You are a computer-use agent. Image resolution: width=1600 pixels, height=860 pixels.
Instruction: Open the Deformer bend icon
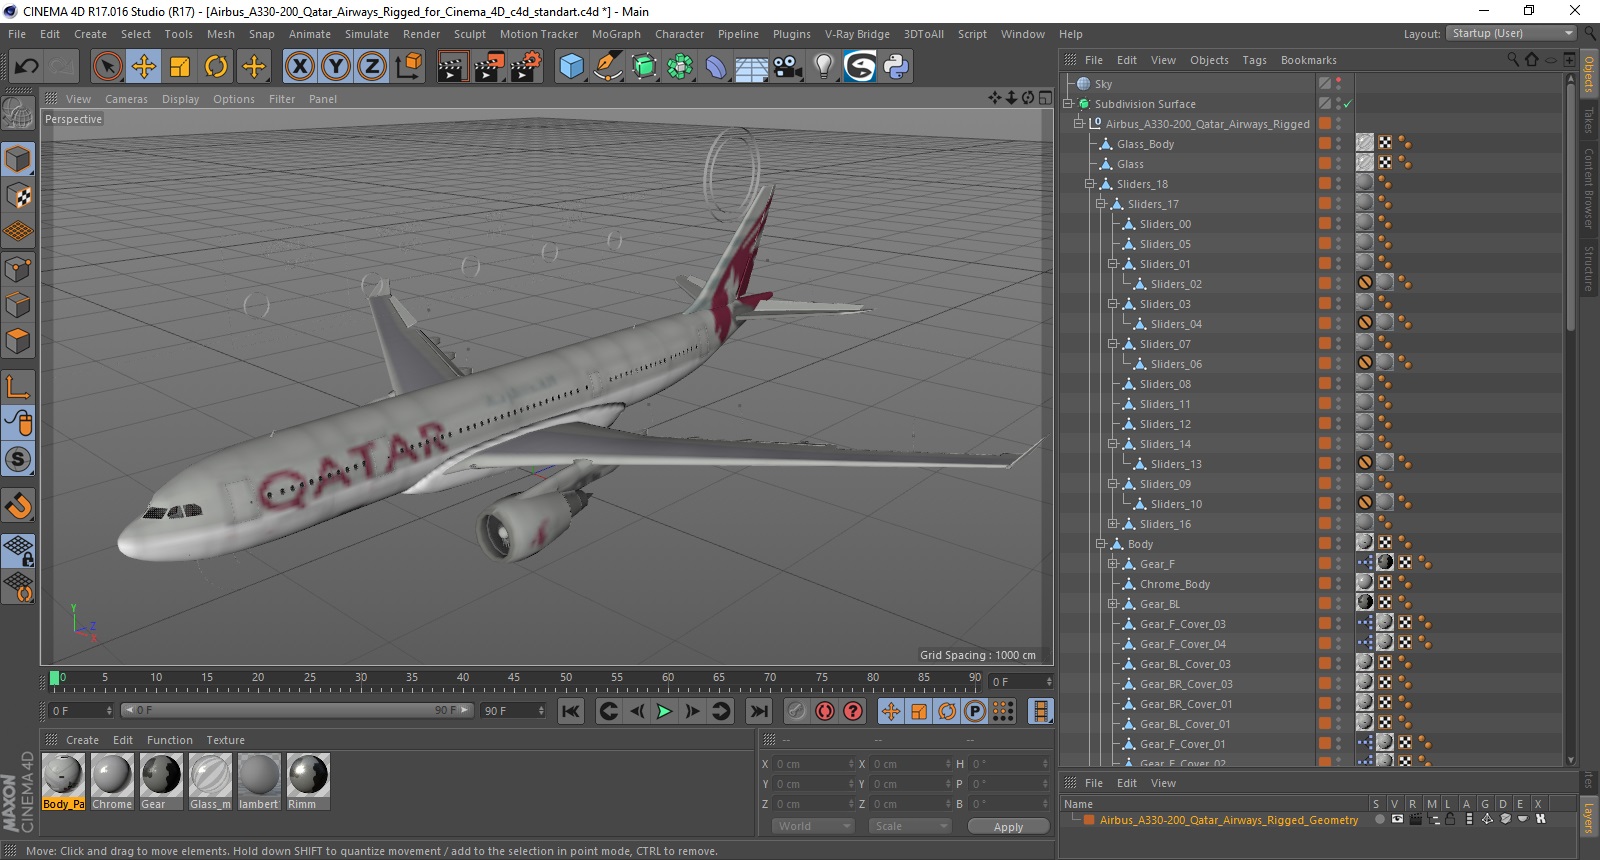716,67
